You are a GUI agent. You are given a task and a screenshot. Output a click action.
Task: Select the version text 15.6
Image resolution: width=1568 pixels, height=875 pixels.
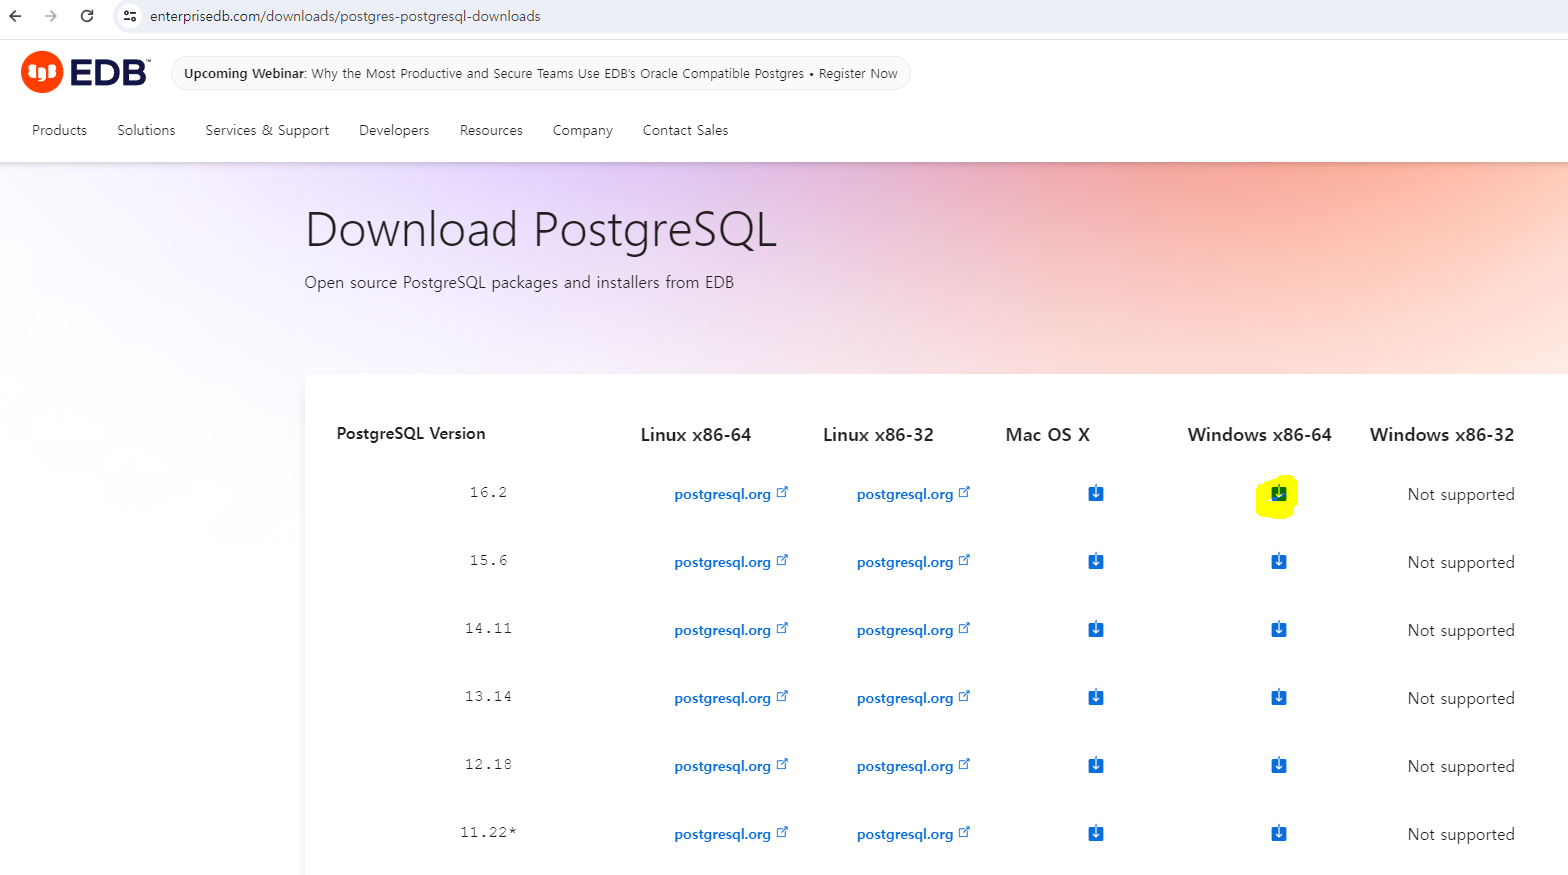tap(488, 560)
